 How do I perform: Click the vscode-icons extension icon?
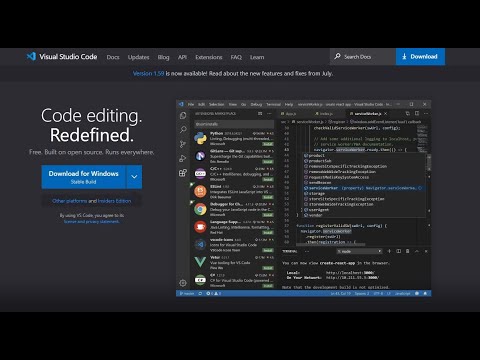click(200, 244)
